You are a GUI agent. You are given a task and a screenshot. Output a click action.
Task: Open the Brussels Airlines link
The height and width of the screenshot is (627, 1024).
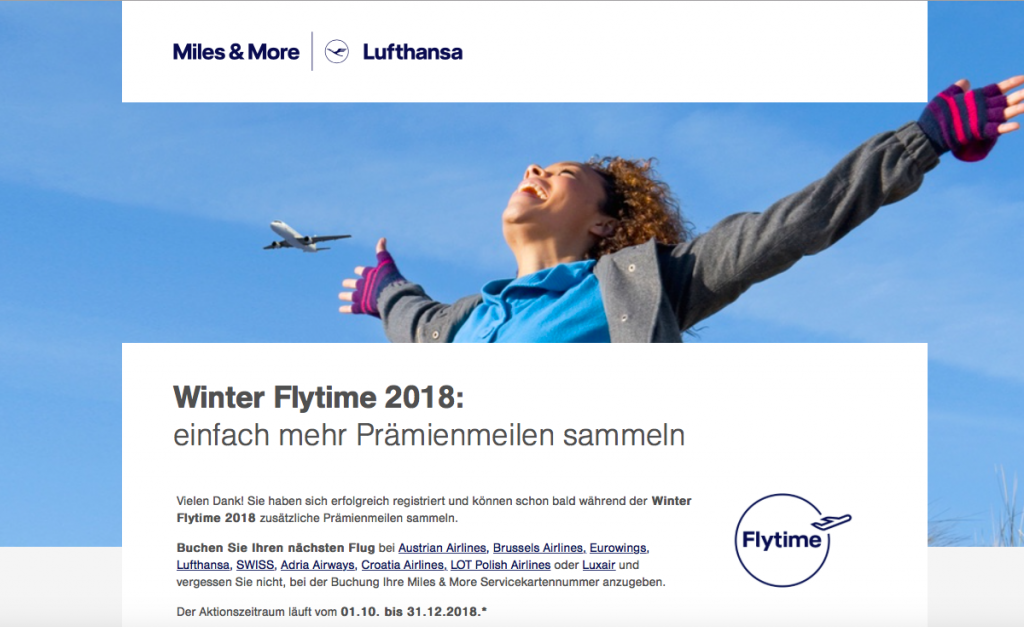(x=539, y=548)
